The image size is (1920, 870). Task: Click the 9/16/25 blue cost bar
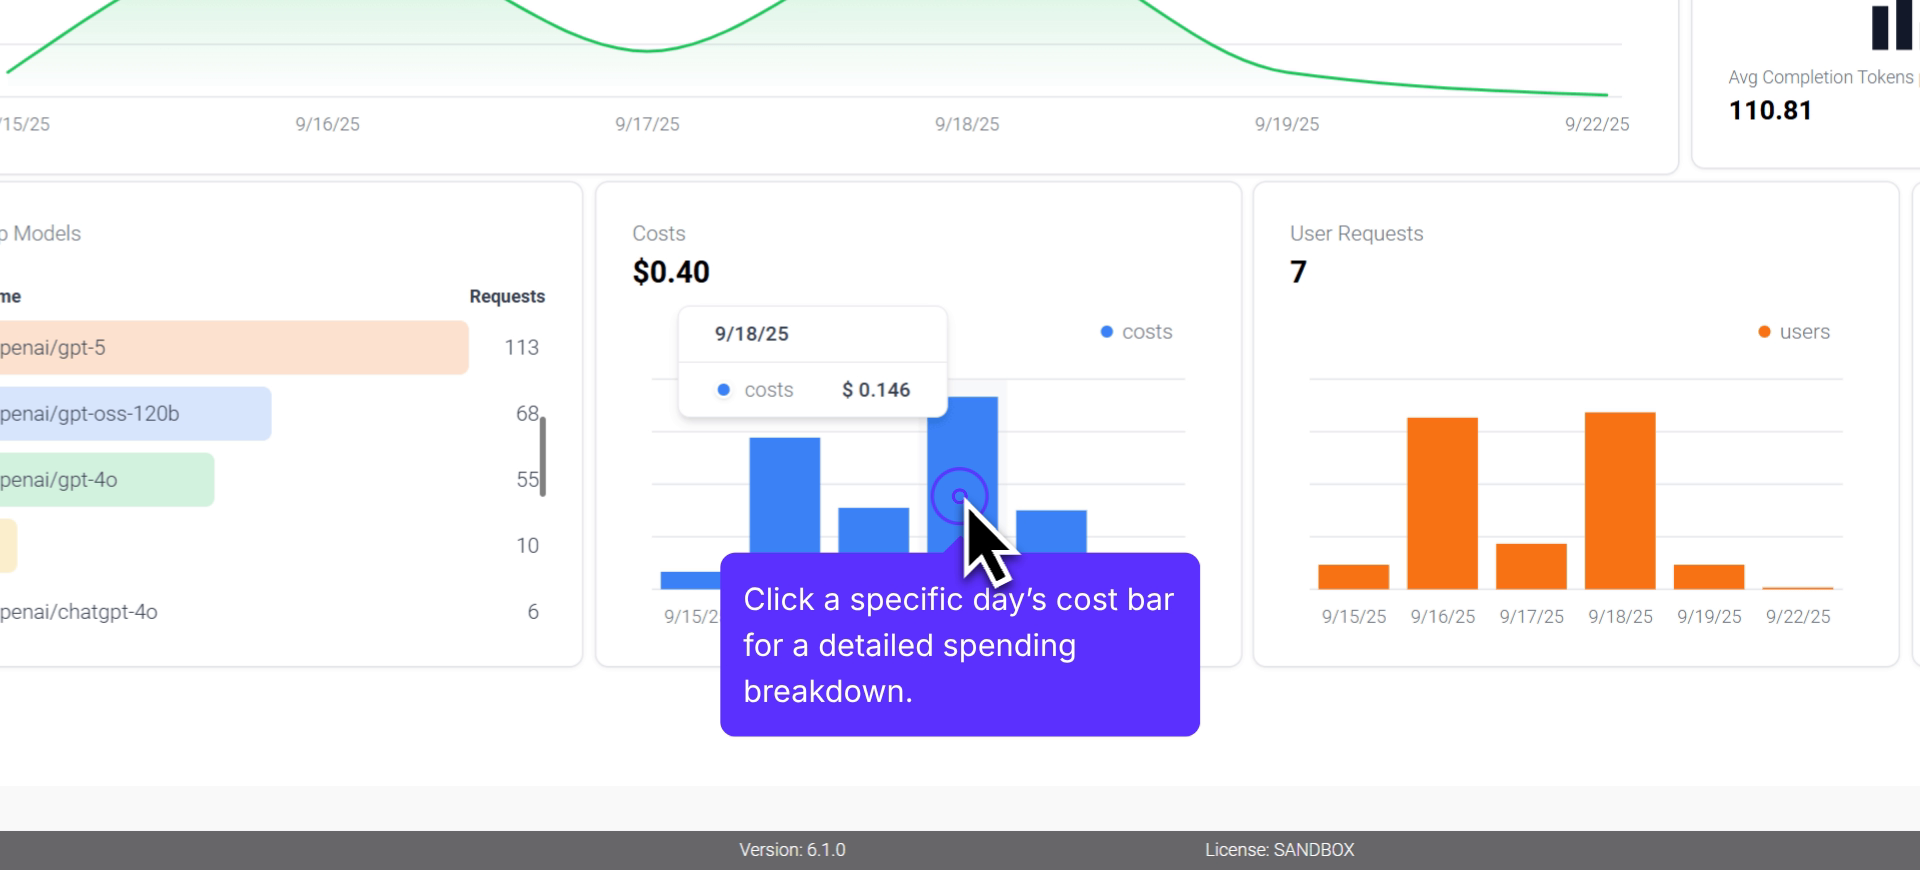point(785,495)
